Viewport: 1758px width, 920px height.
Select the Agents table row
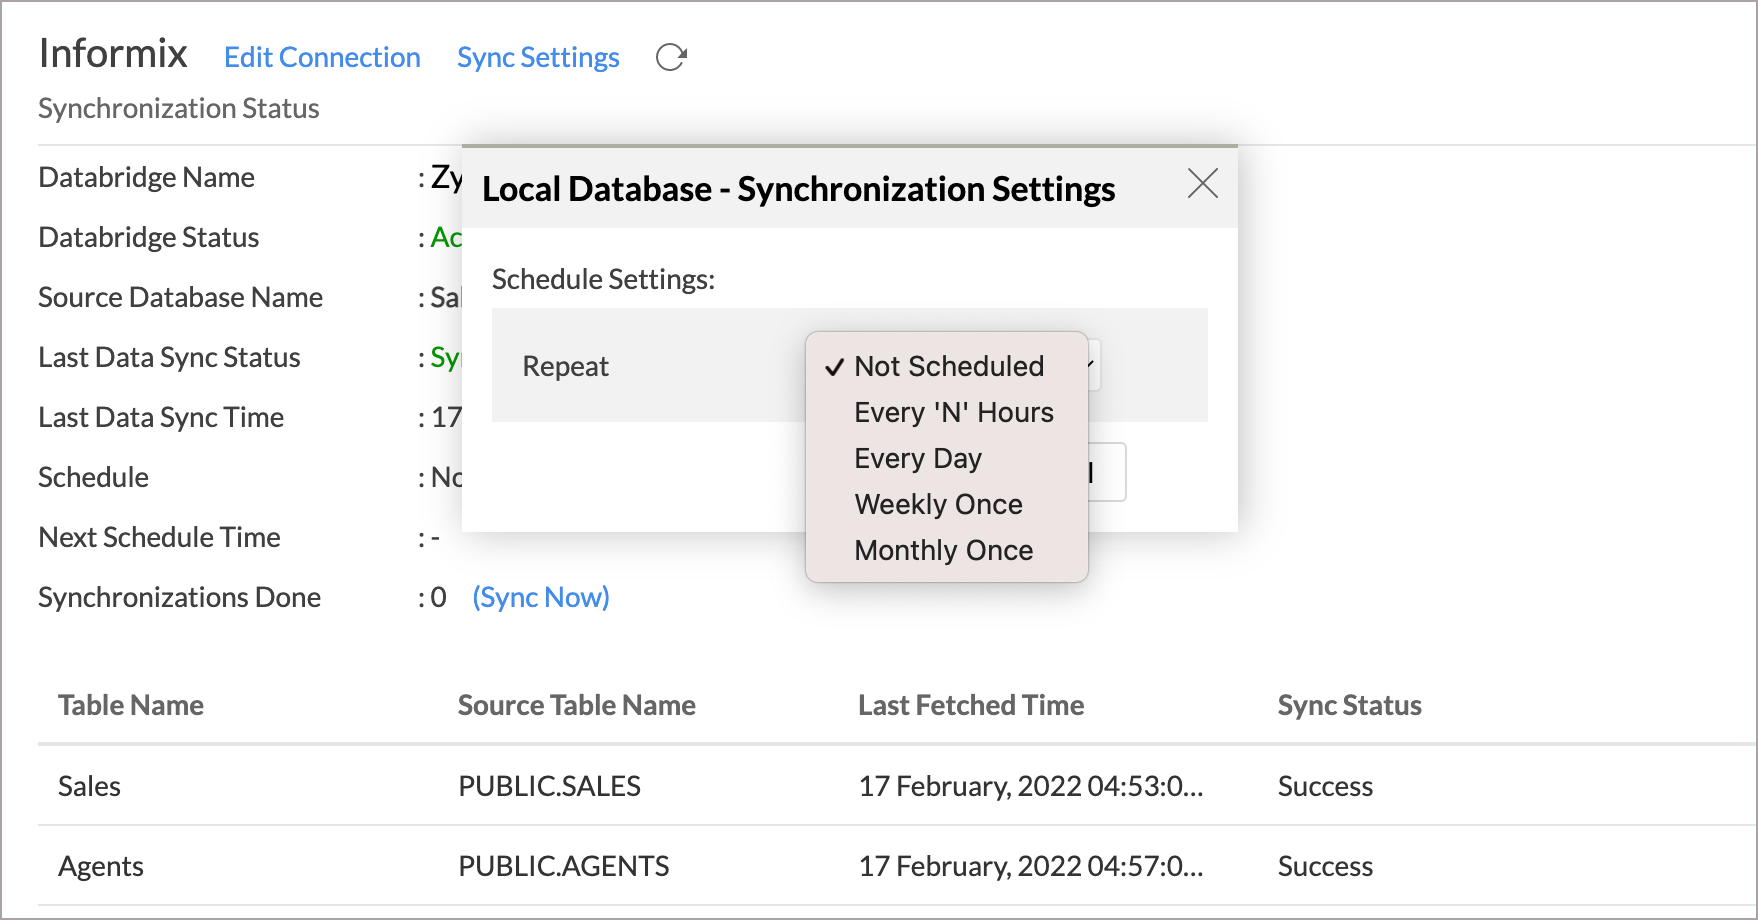coord(100,866)
